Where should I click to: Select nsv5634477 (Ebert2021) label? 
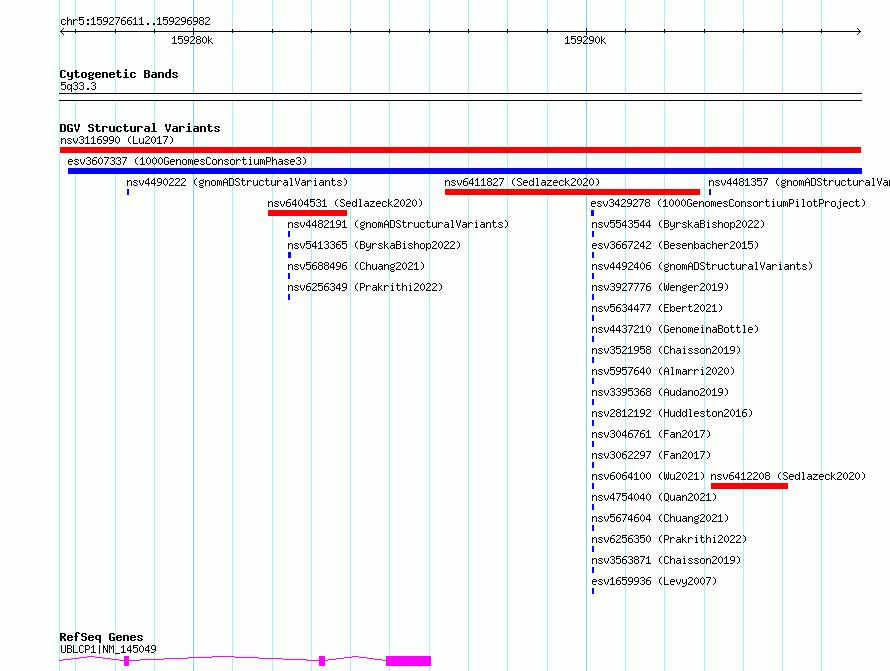click(x=657, y=308)
